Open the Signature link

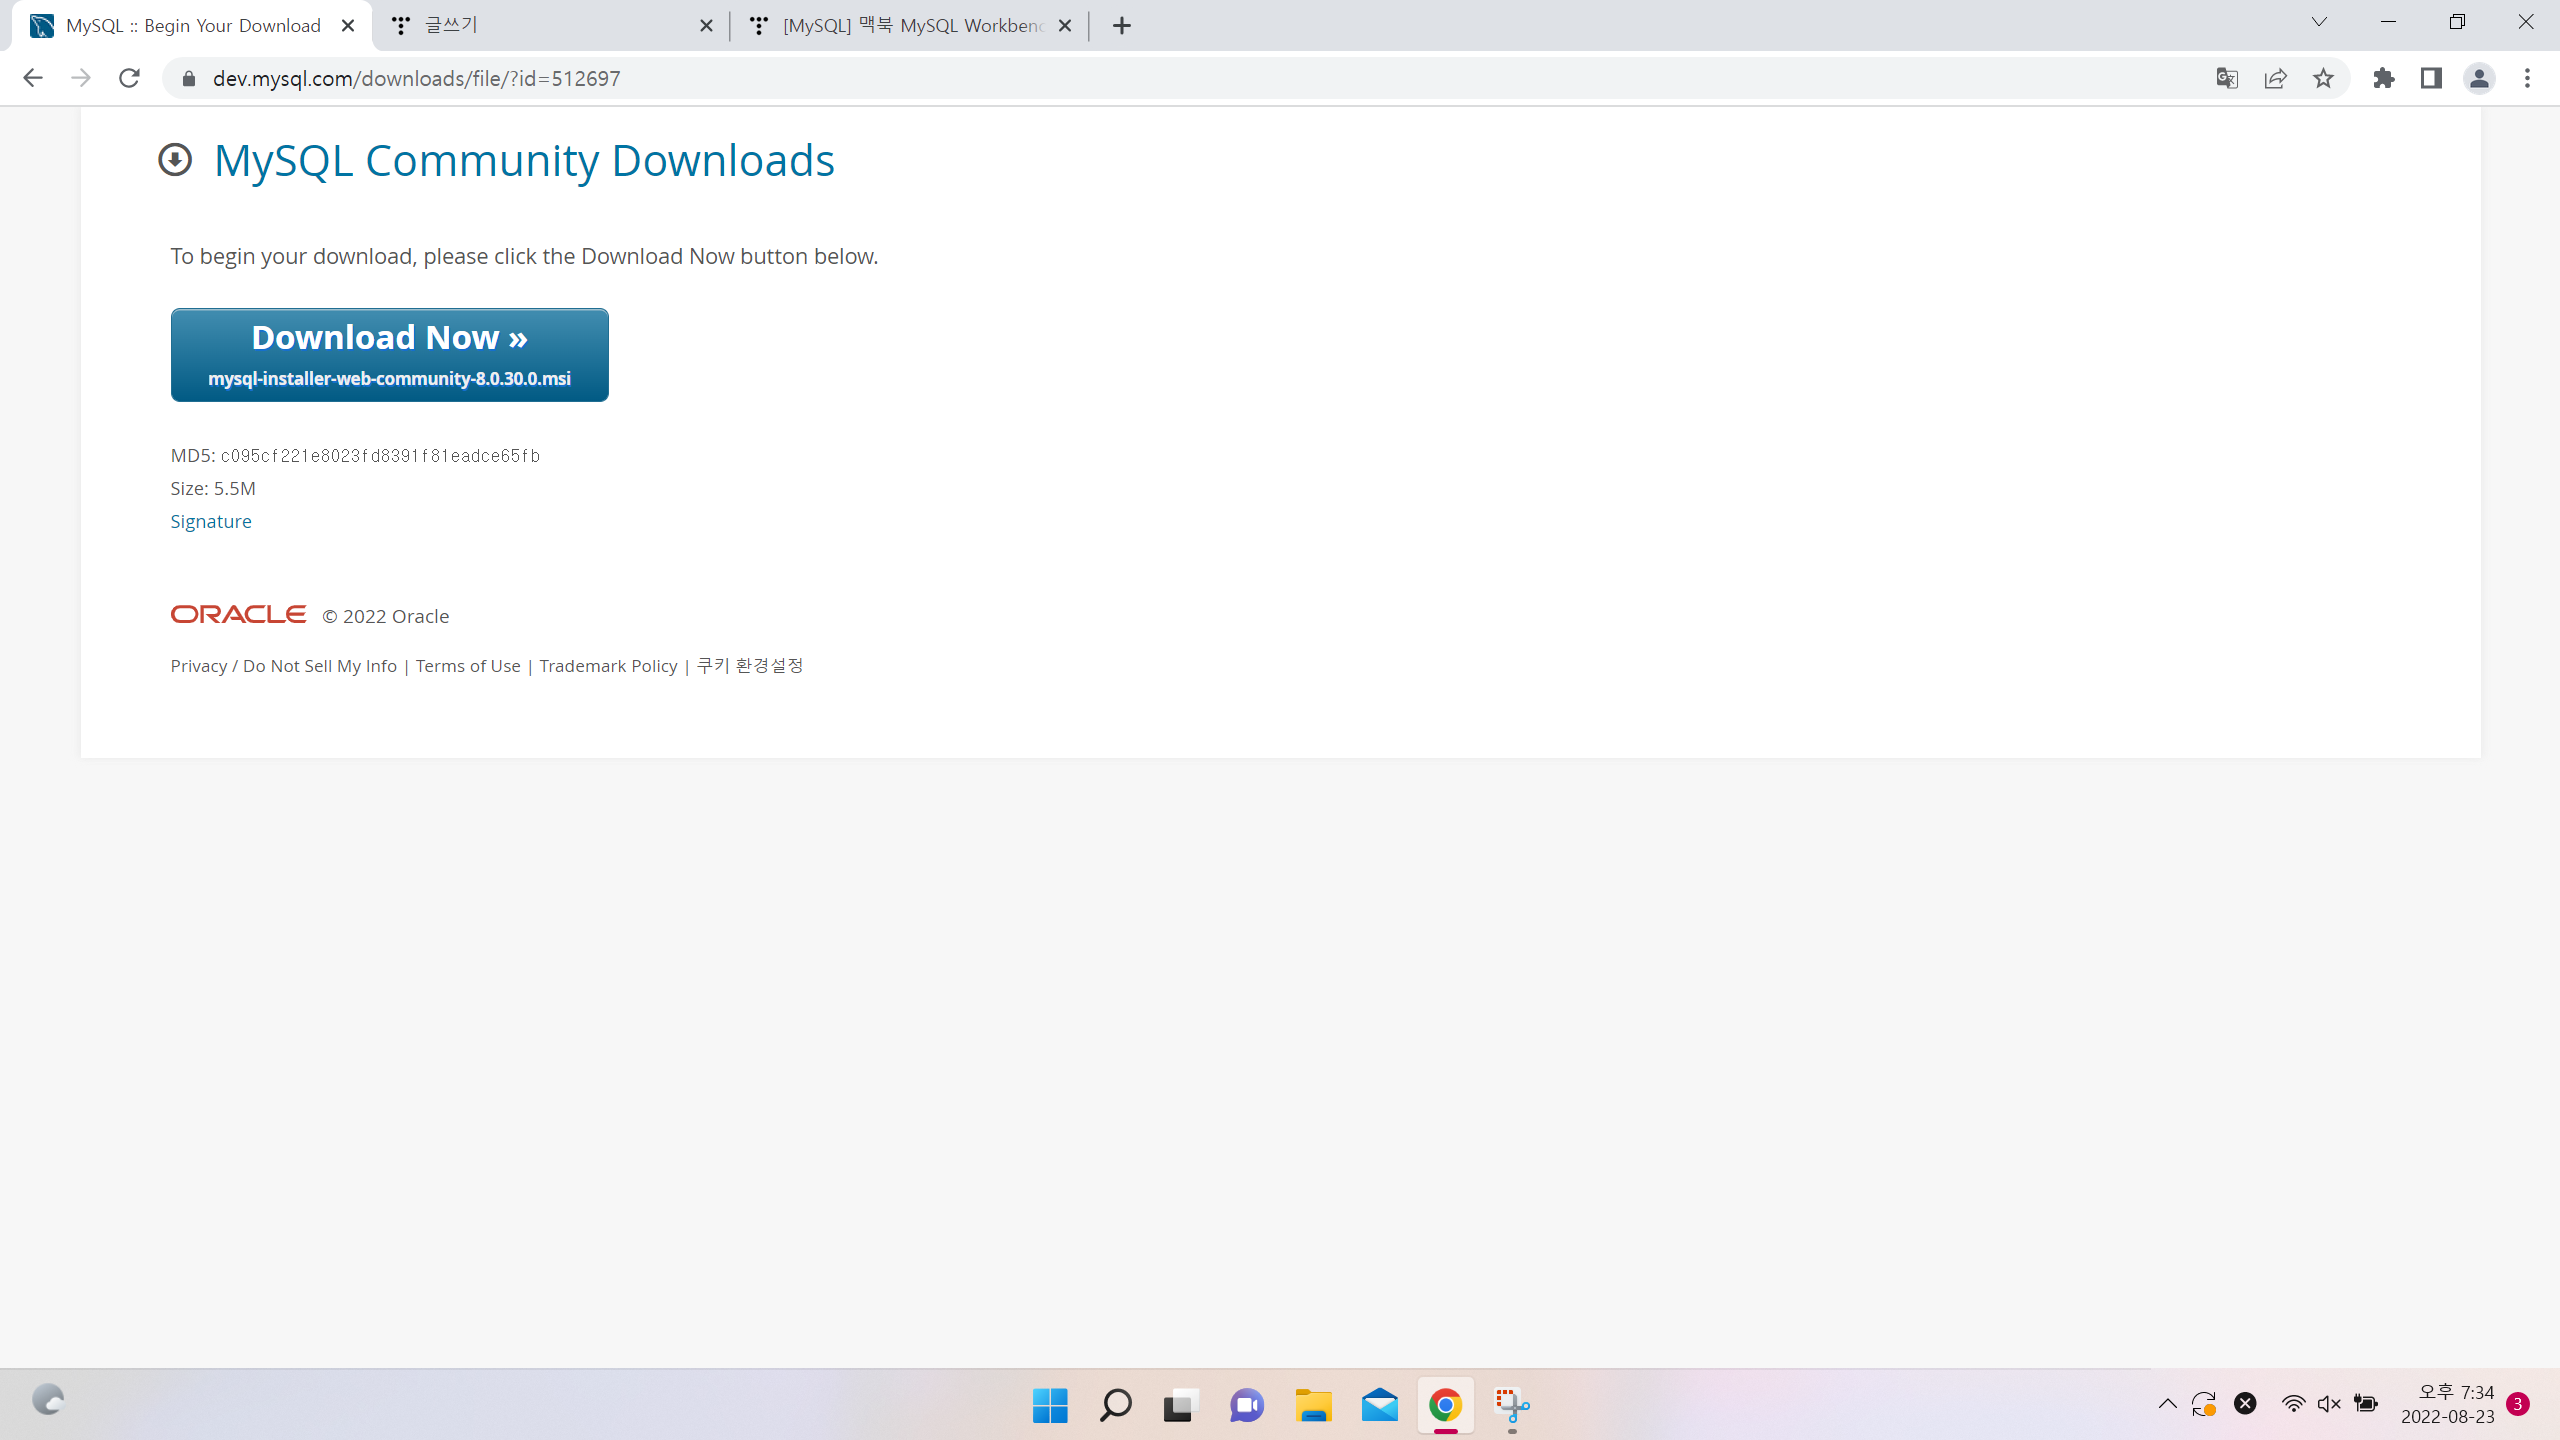[211, 521]
